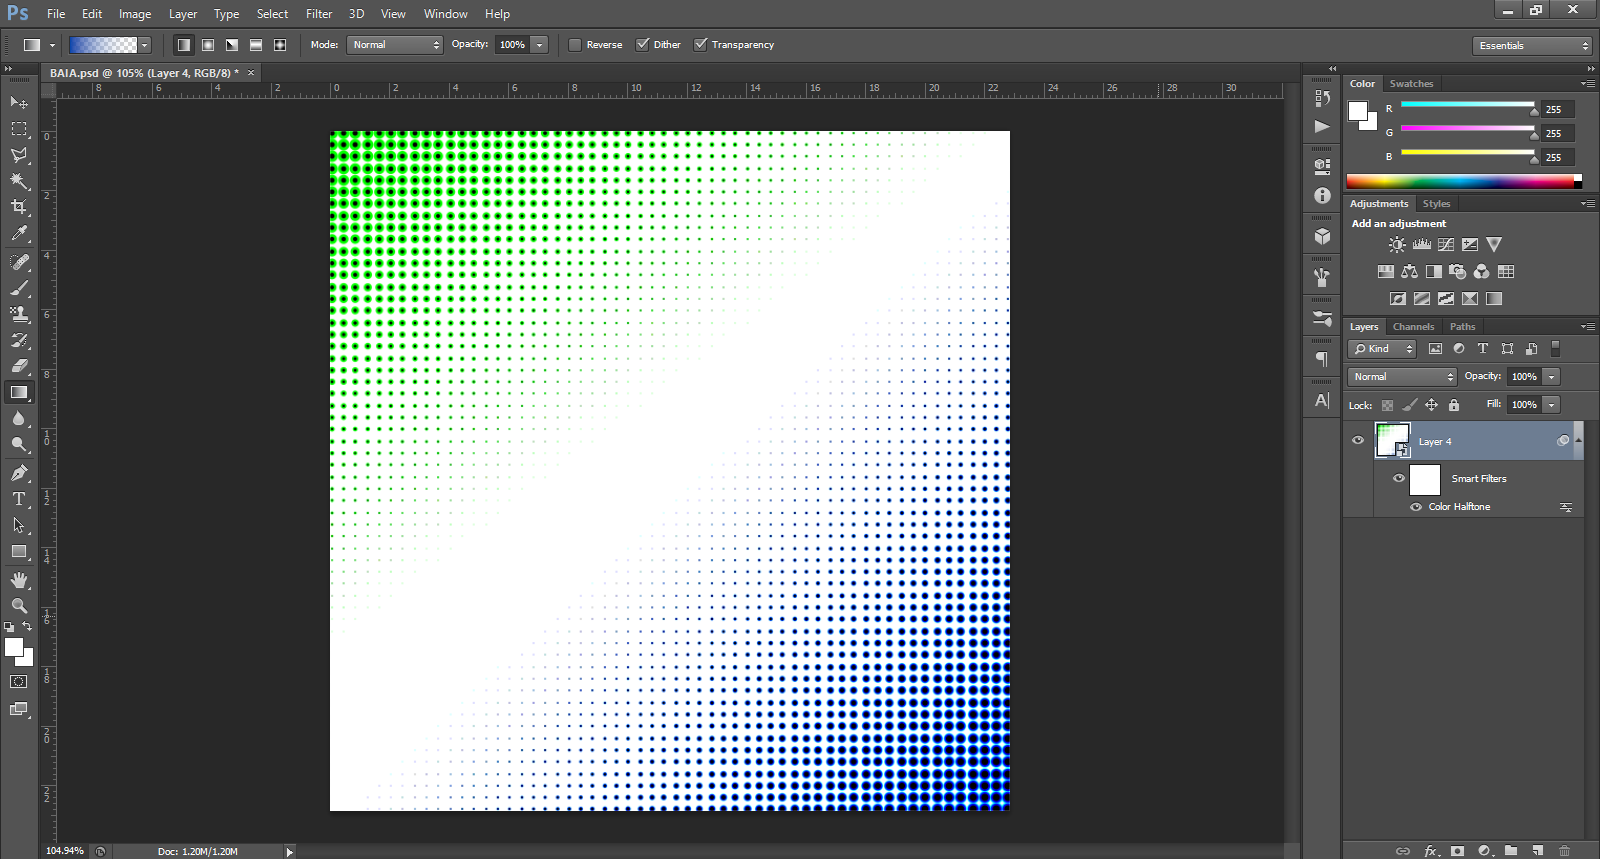Select the Eraser tool
The width and height of the screenshot is (1600, 859).
[19, 366]
